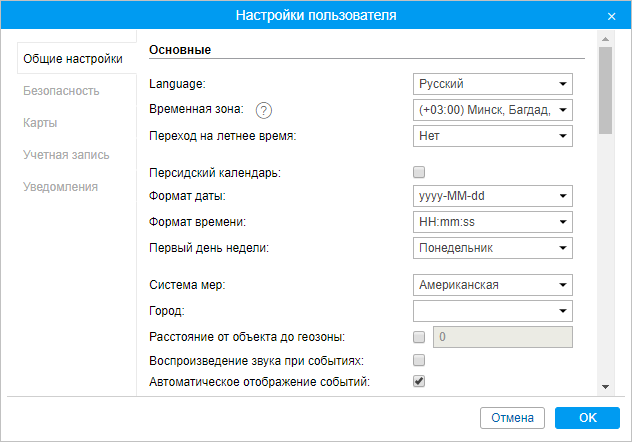This screenshot has width=632, height=442.
Task: Close the user settings dialog
Action: click(611, 16)
